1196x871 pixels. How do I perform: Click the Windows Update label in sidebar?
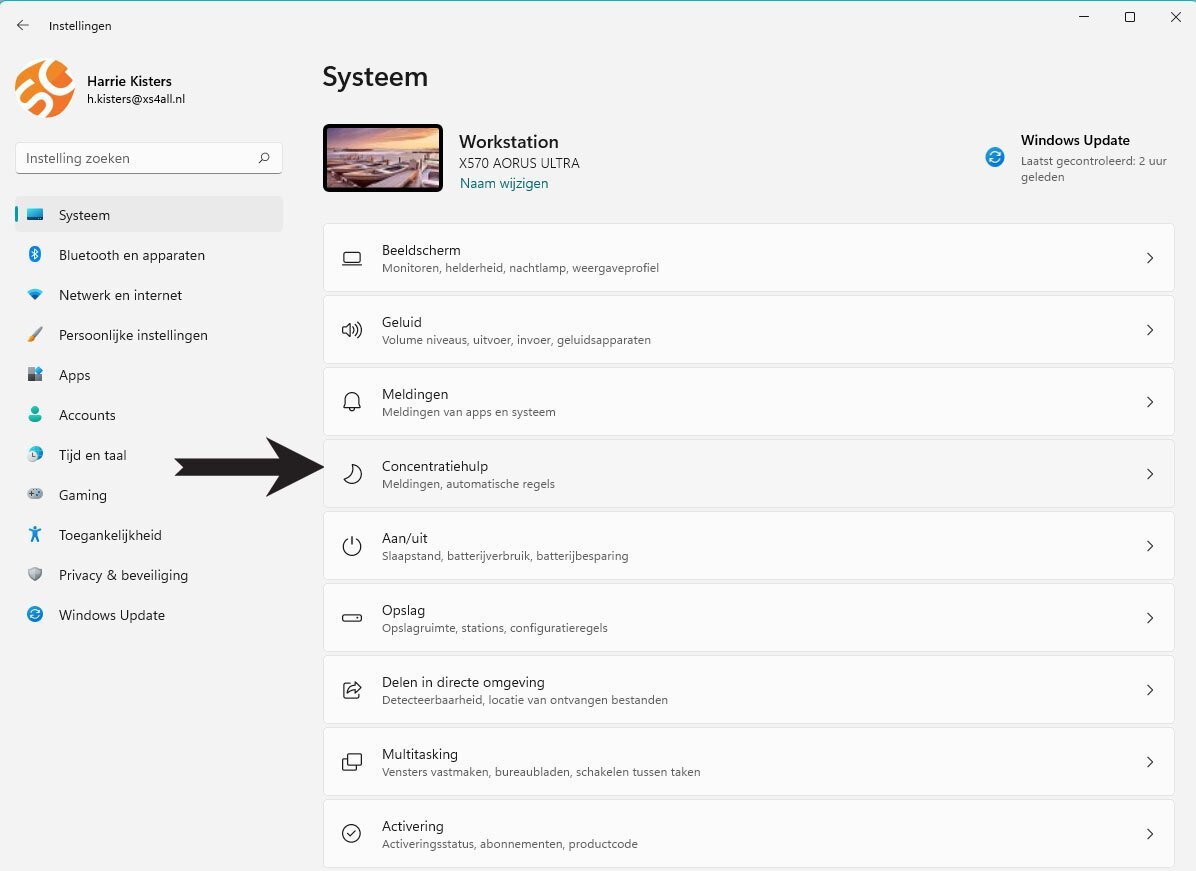tap(111, 615)
